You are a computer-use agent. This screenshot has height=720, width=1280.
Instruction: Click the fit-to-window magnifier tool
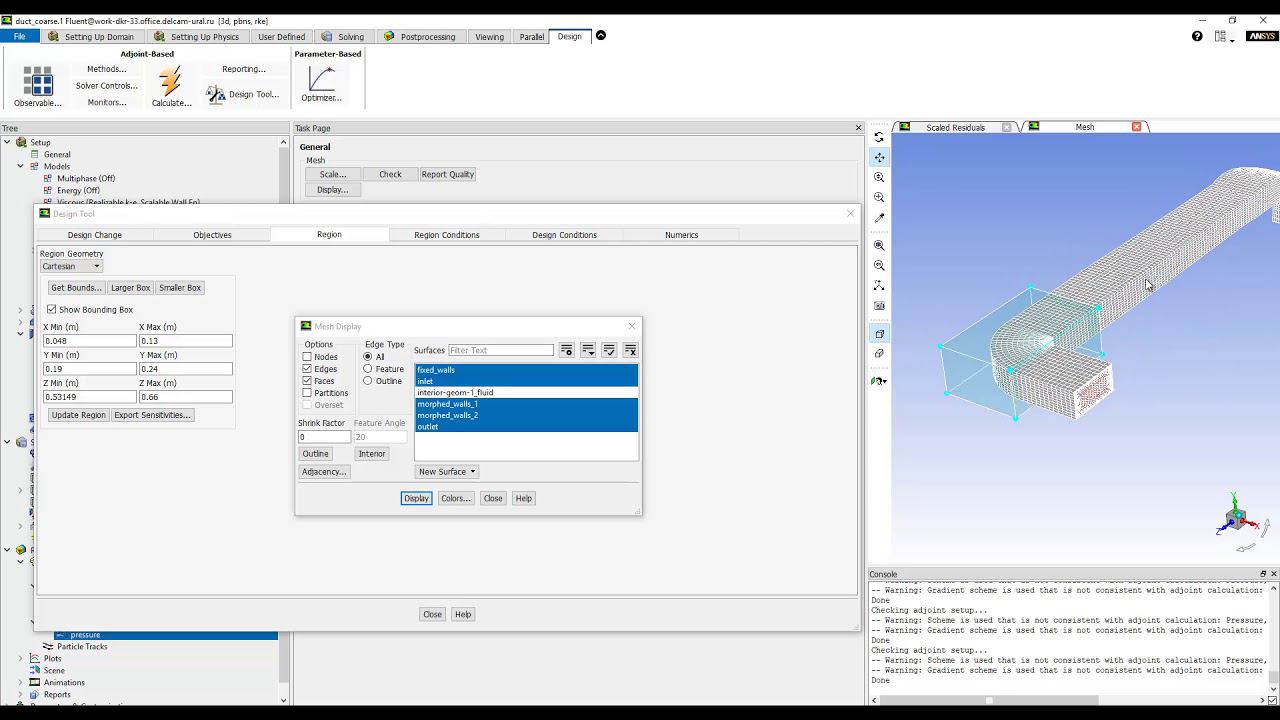pyautogui.click(x=879, y=245)
